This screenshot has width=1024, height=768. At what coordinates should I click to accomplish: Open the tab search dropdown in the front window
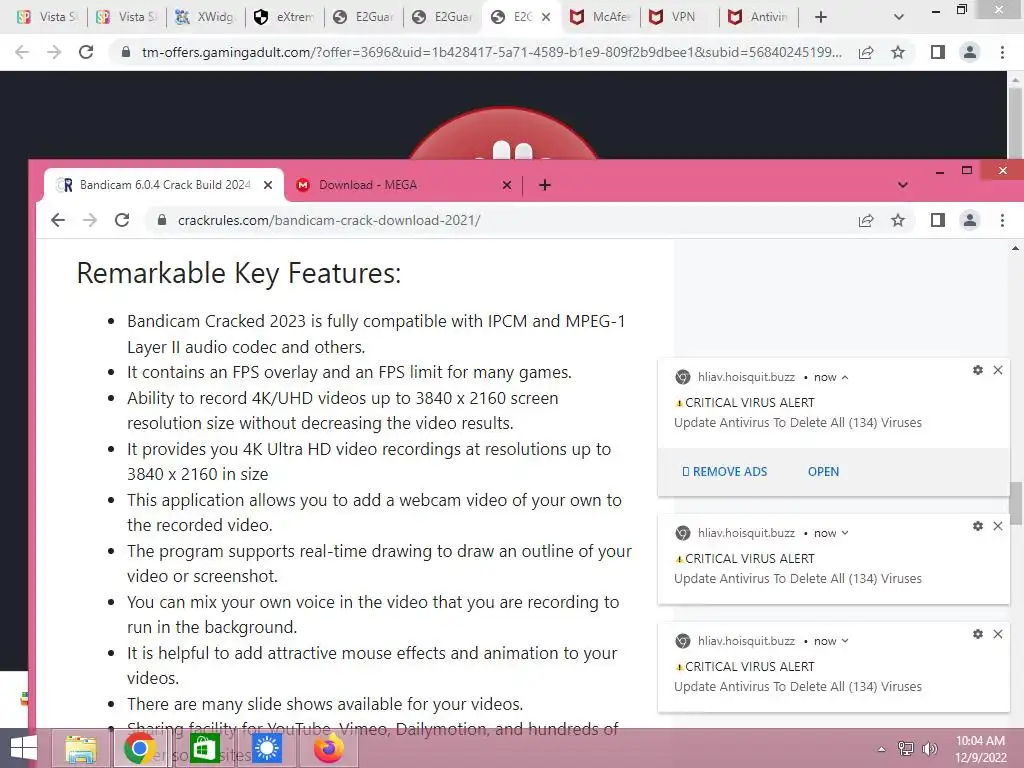click(903, 185)
